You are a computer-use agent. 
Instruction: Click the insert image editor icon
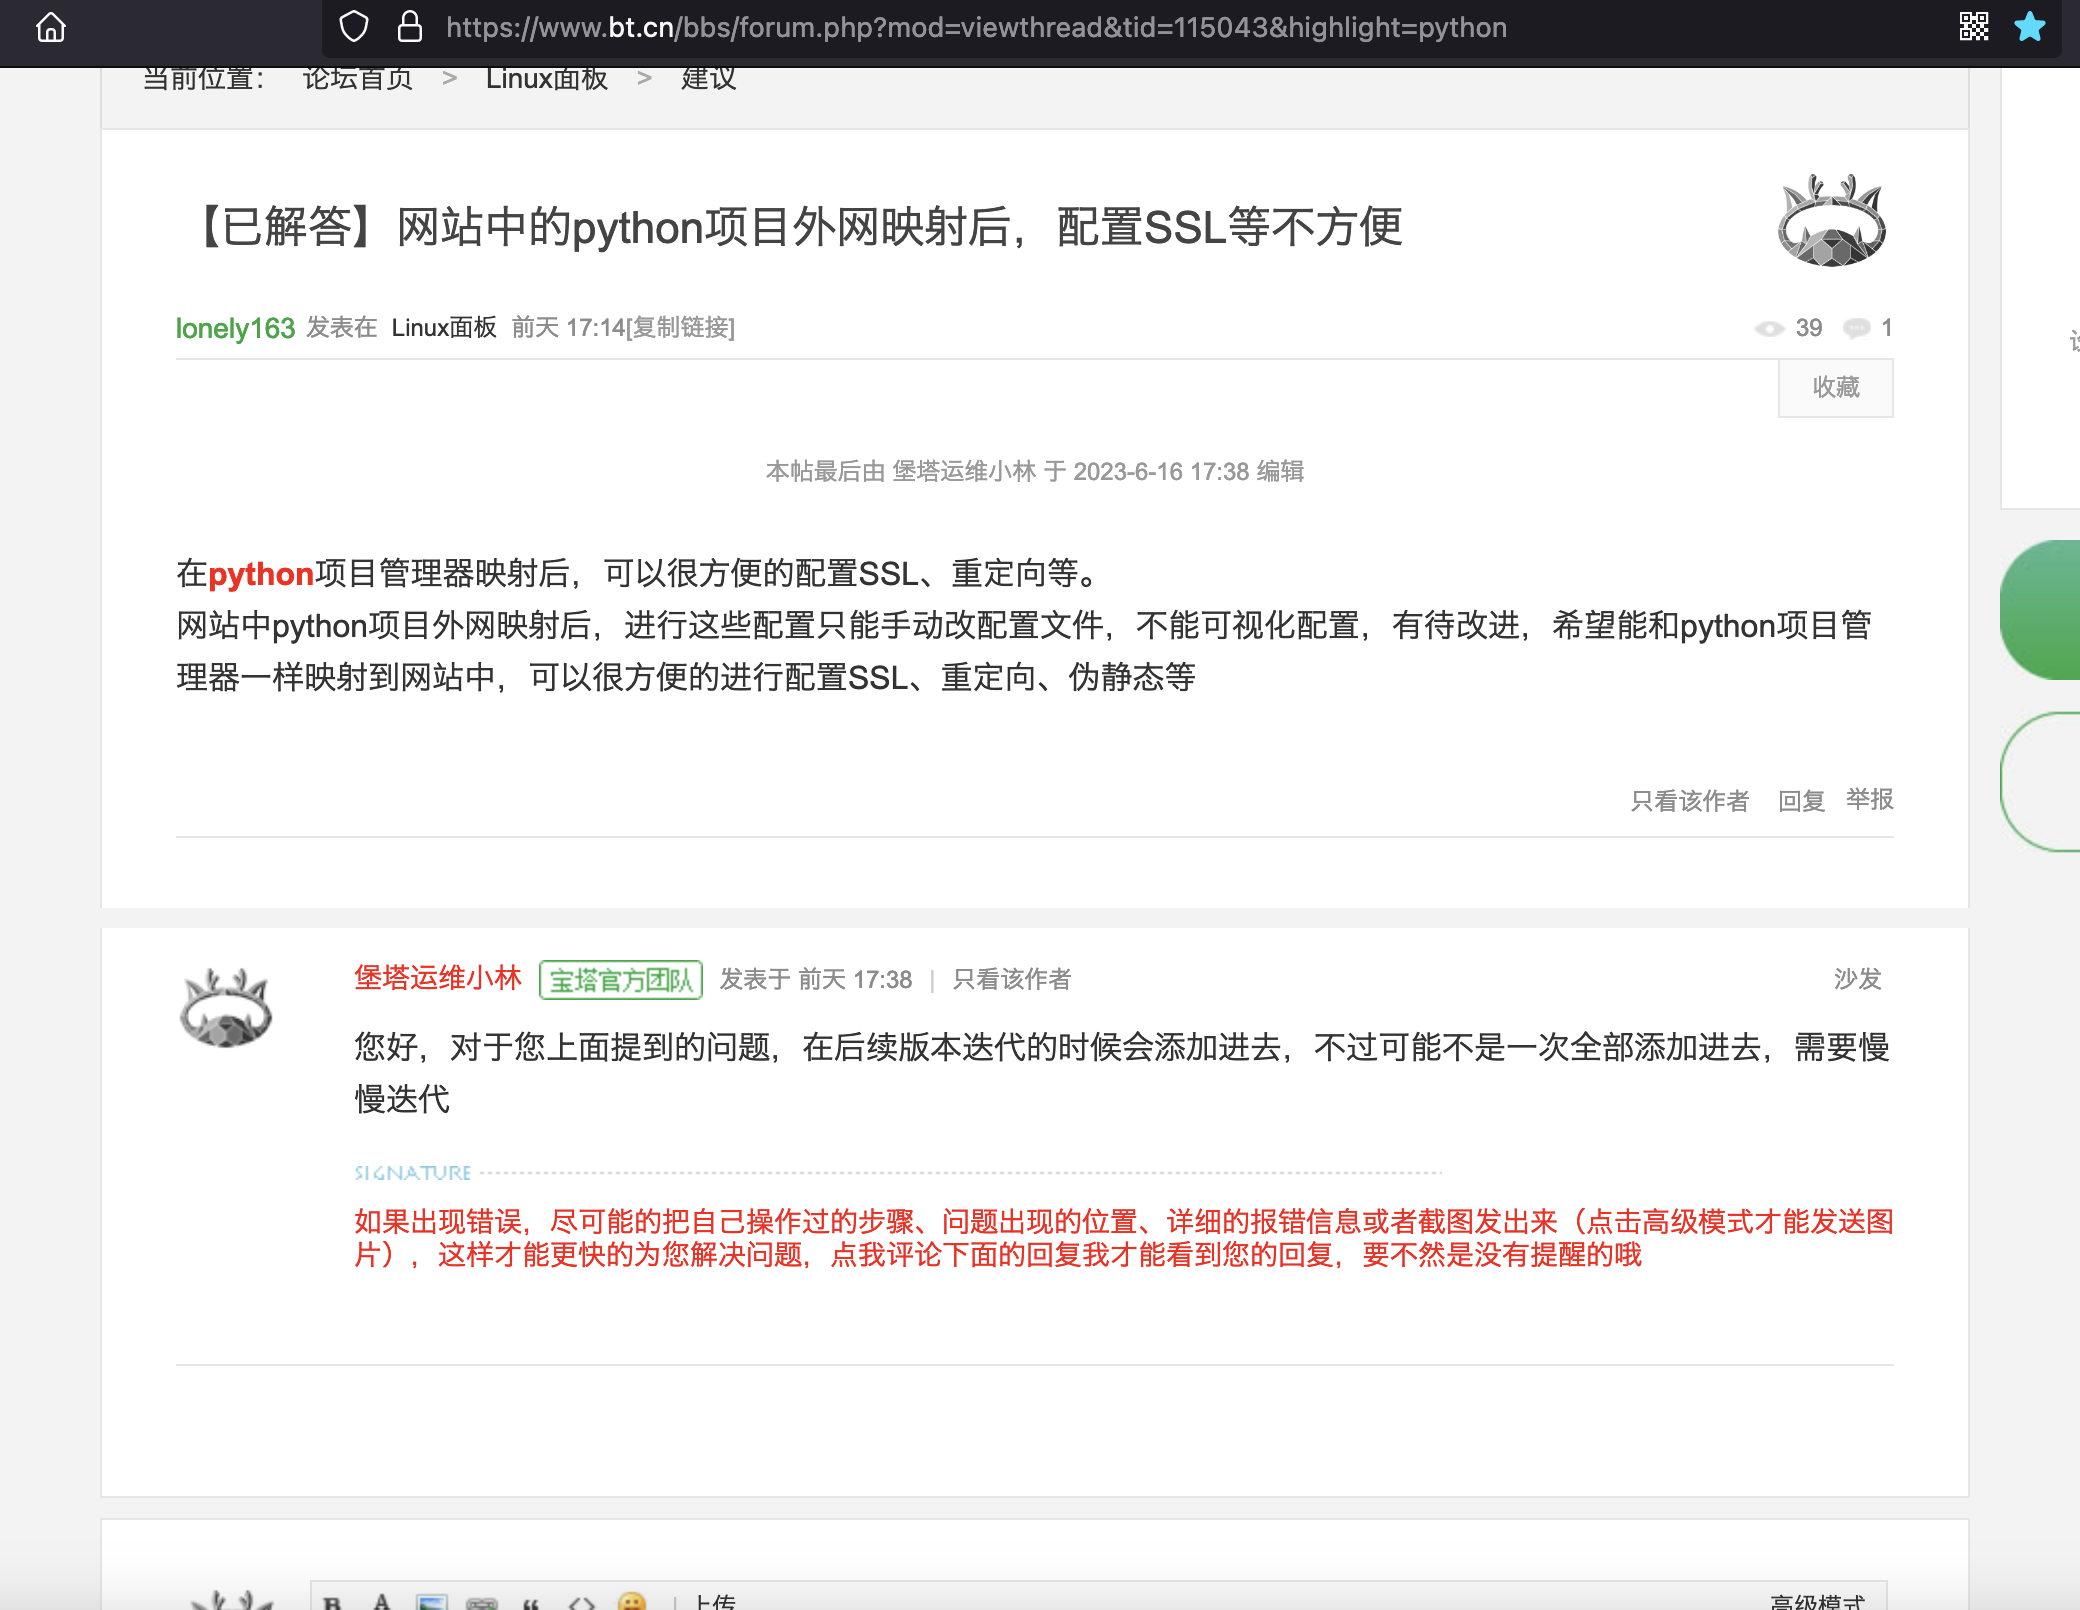[x=432, y=1602]
